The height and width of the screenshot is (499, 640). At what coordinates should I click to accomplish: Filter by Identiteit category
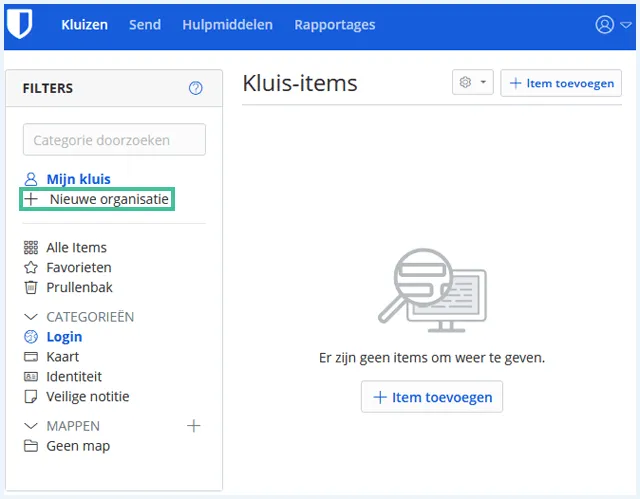point(74,377)
